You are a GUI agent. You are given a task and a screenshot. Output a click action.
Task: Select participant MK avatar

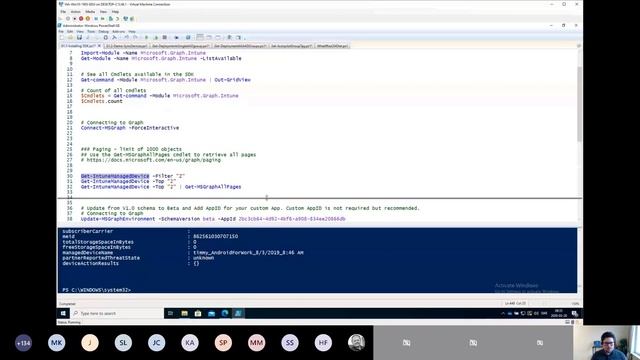pyautogui.click(x=57, y=343)
